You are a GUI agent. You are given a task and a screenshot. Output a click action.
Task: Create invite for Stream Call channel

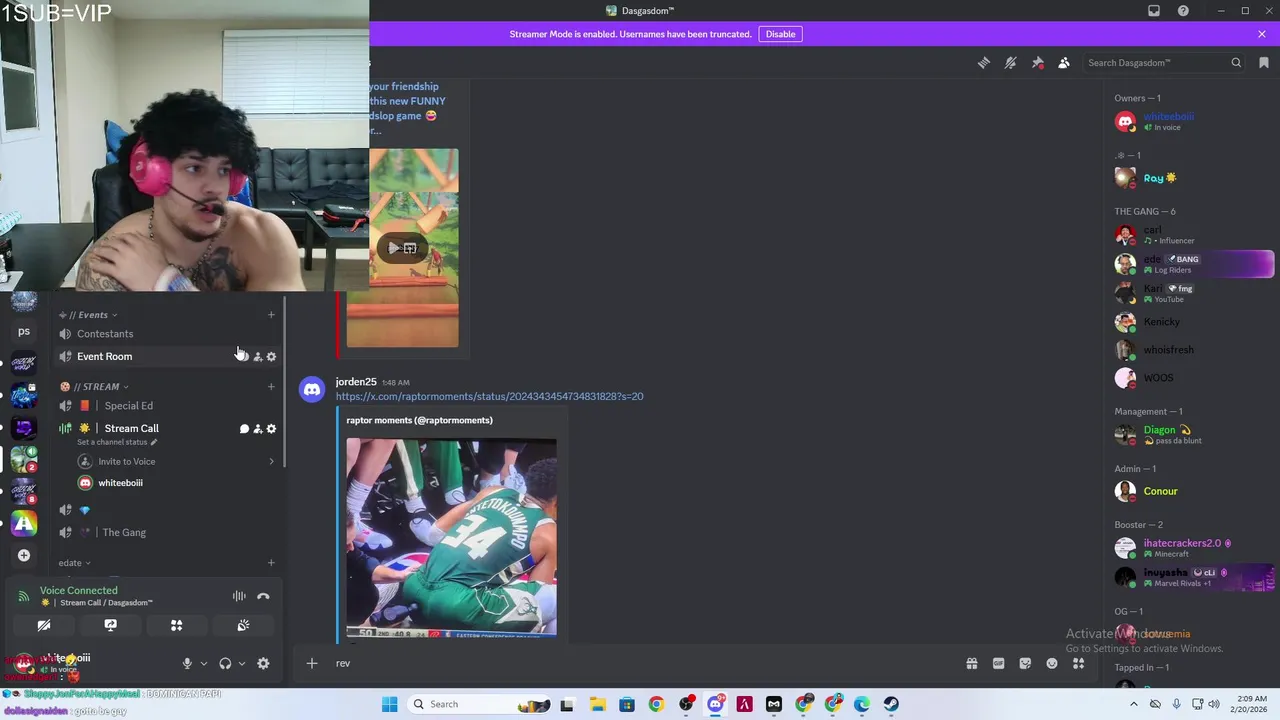[257, 429]
